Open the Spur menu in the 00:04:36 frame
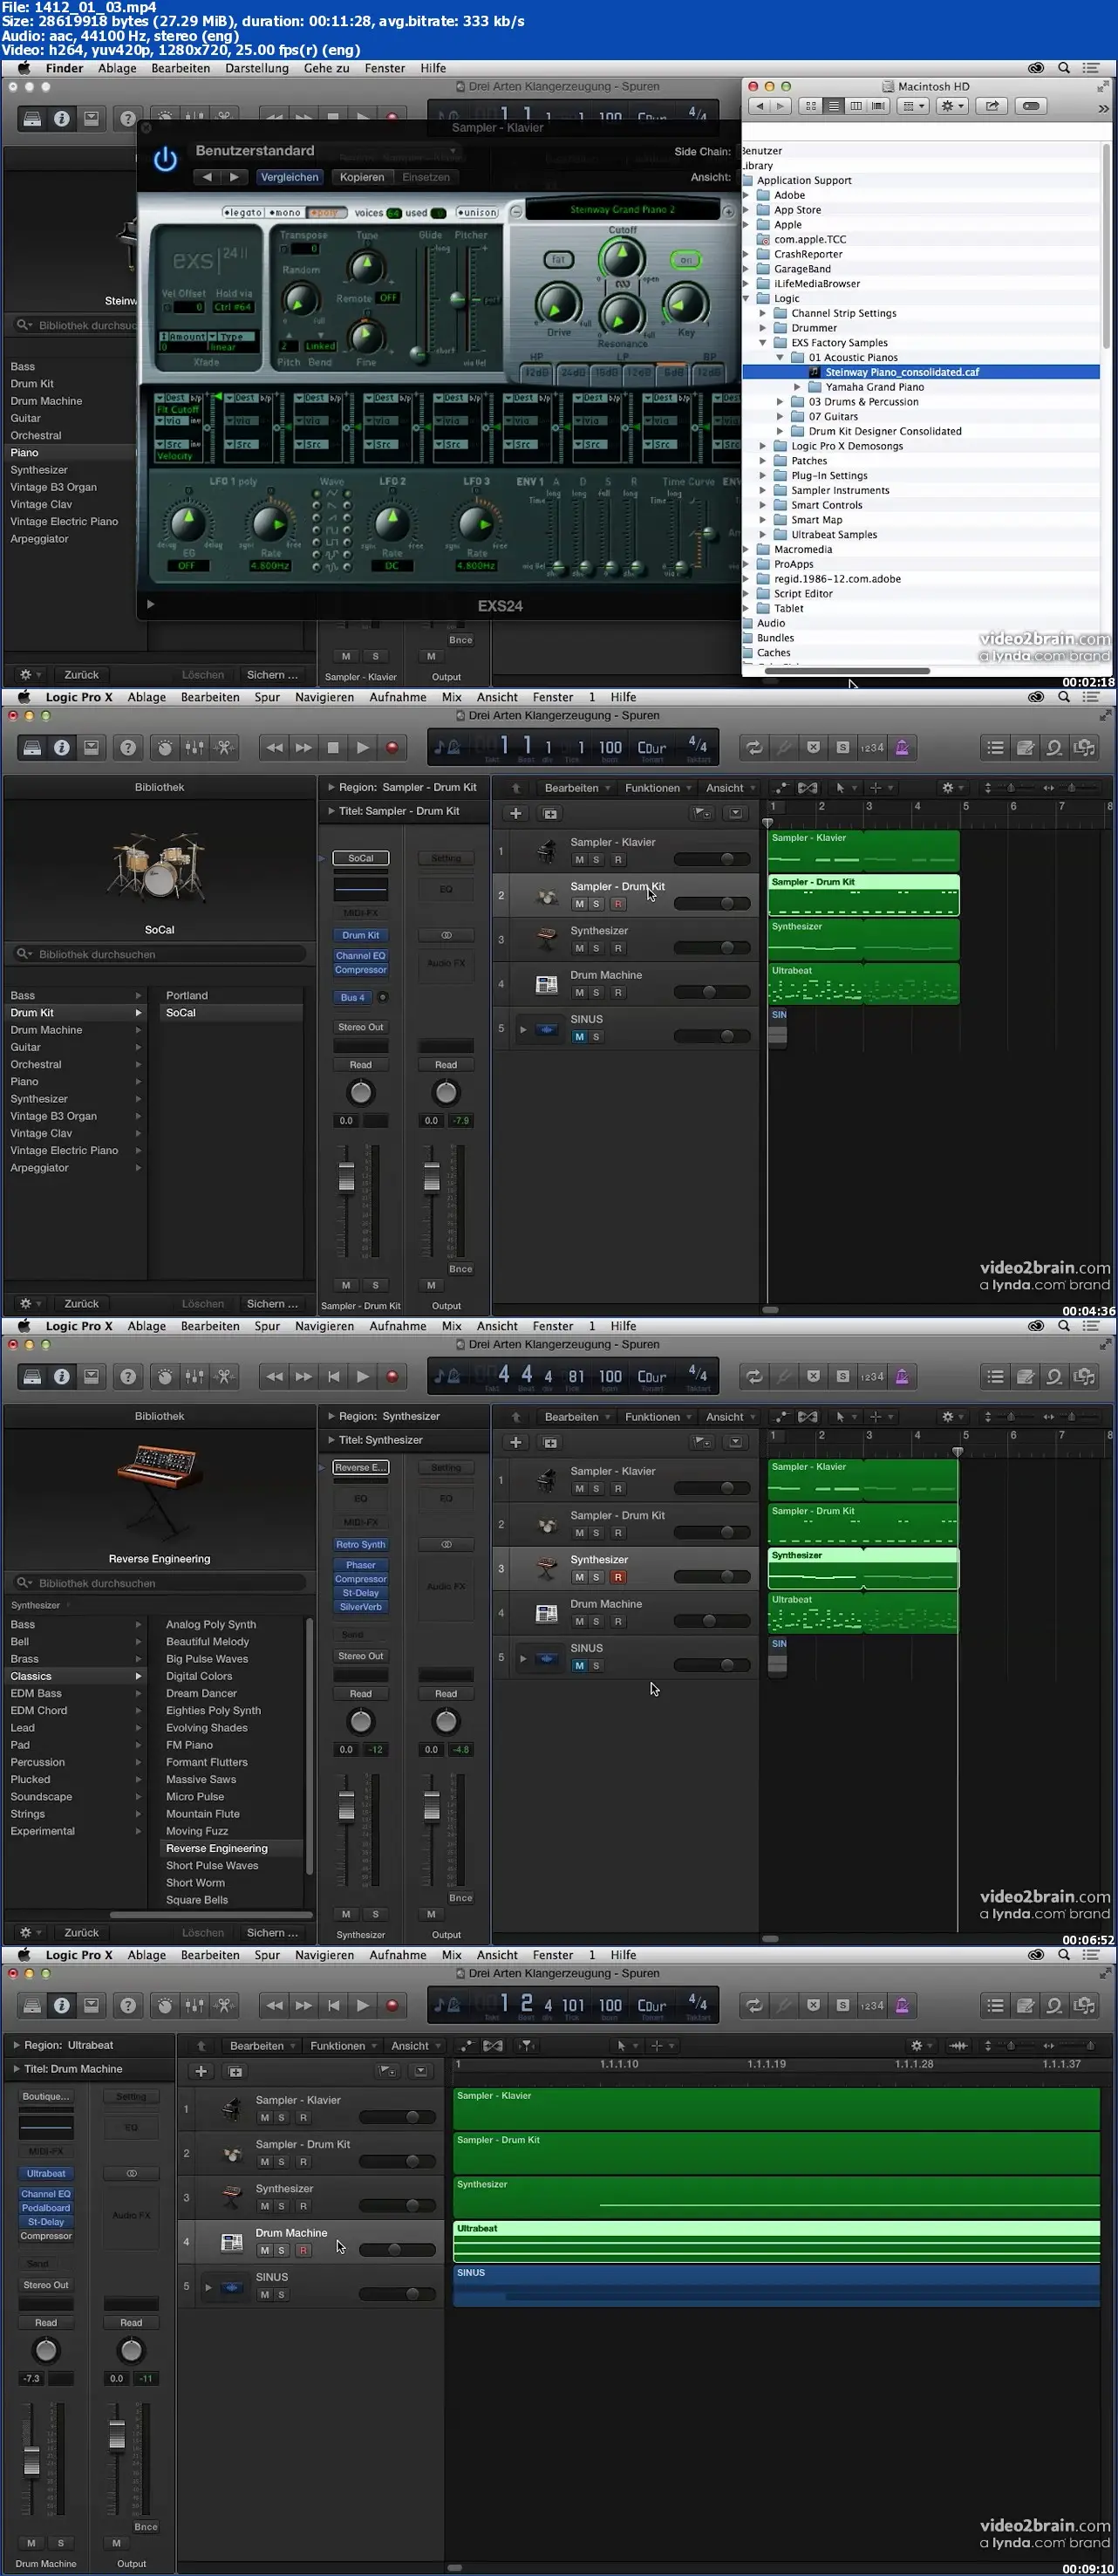Image resolution: width=1118 pixels, height=2576 pixels. pyautogui.click(x=267, y=697)
